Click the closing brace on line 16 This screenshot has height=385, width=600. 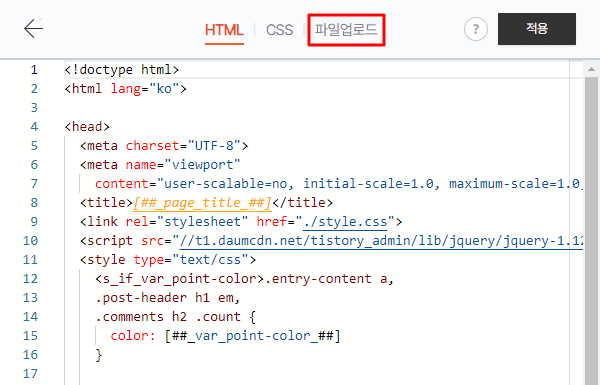[x=99, y=355]
